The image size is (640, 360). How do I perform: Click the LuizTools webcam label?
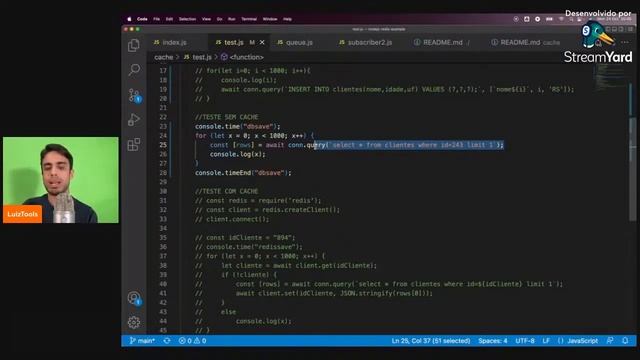point(22,214)
